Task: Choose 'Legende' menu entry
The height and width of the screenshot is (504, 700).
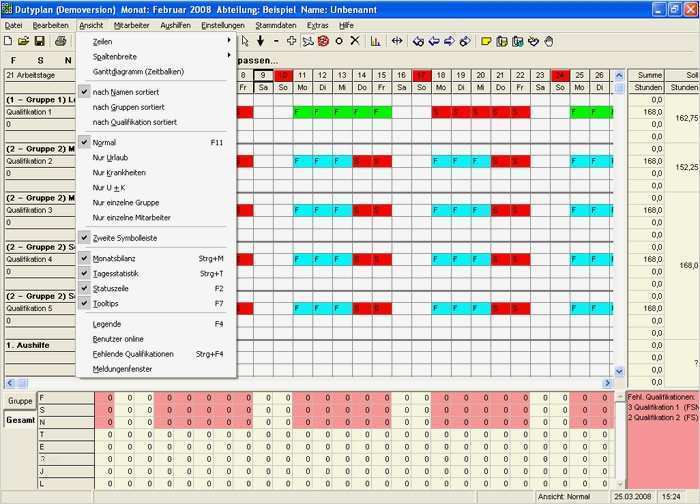Action: coord(156,324)
